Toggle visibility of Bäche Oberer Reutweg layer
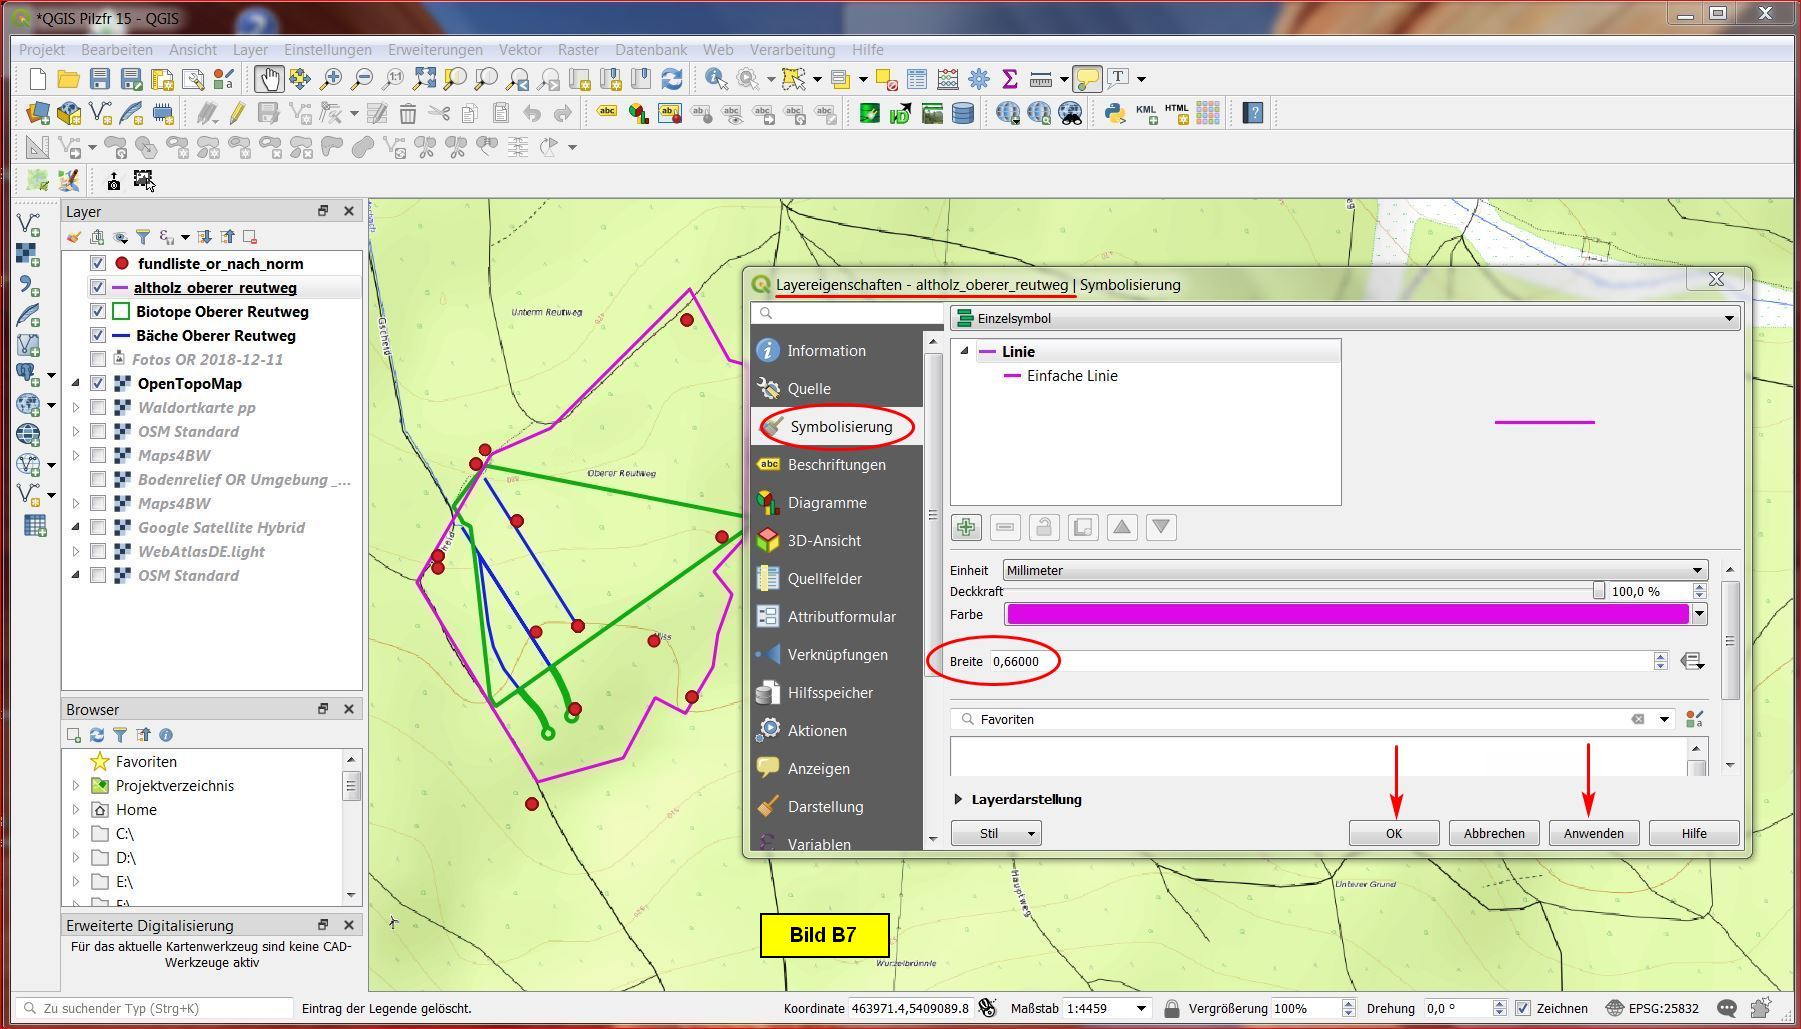 click(x=98, y=336)
